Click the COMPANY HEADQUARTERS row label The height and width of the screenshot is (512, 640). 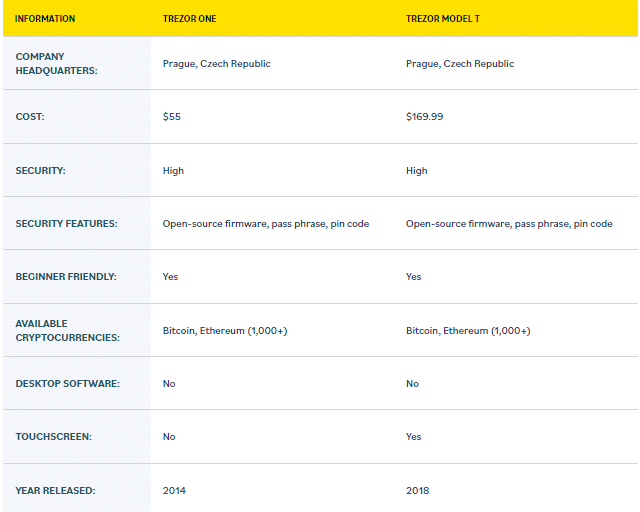[x=56, y=64]
